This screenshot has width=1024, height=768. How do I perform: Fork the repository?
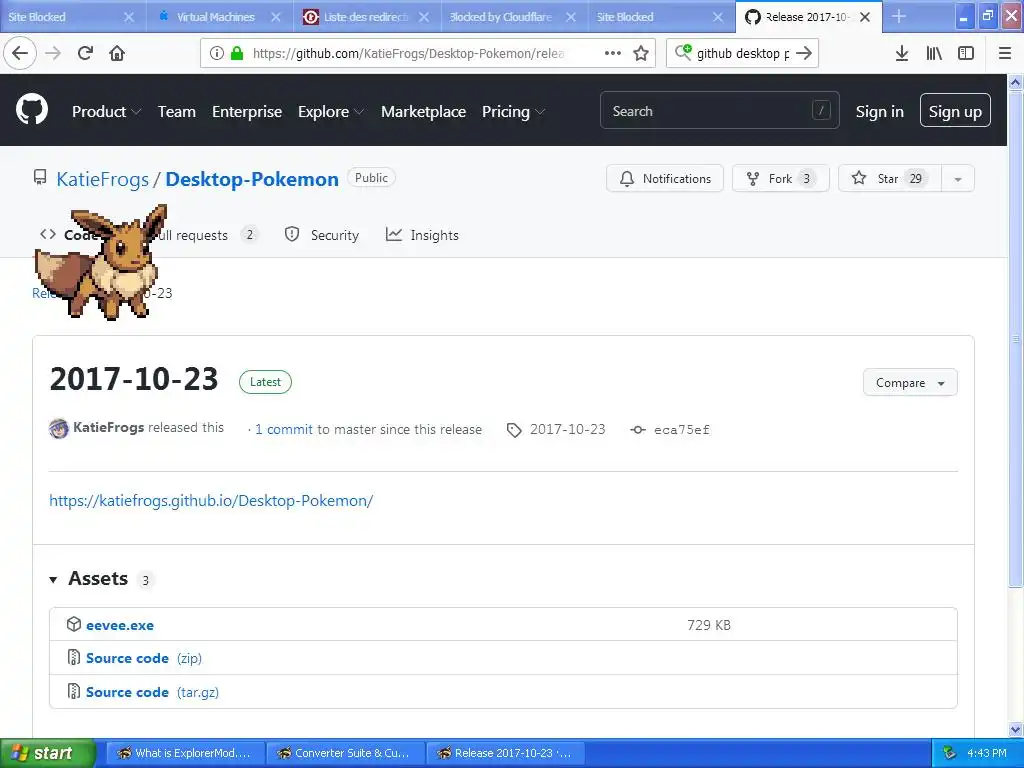click(x=780, y=178)
